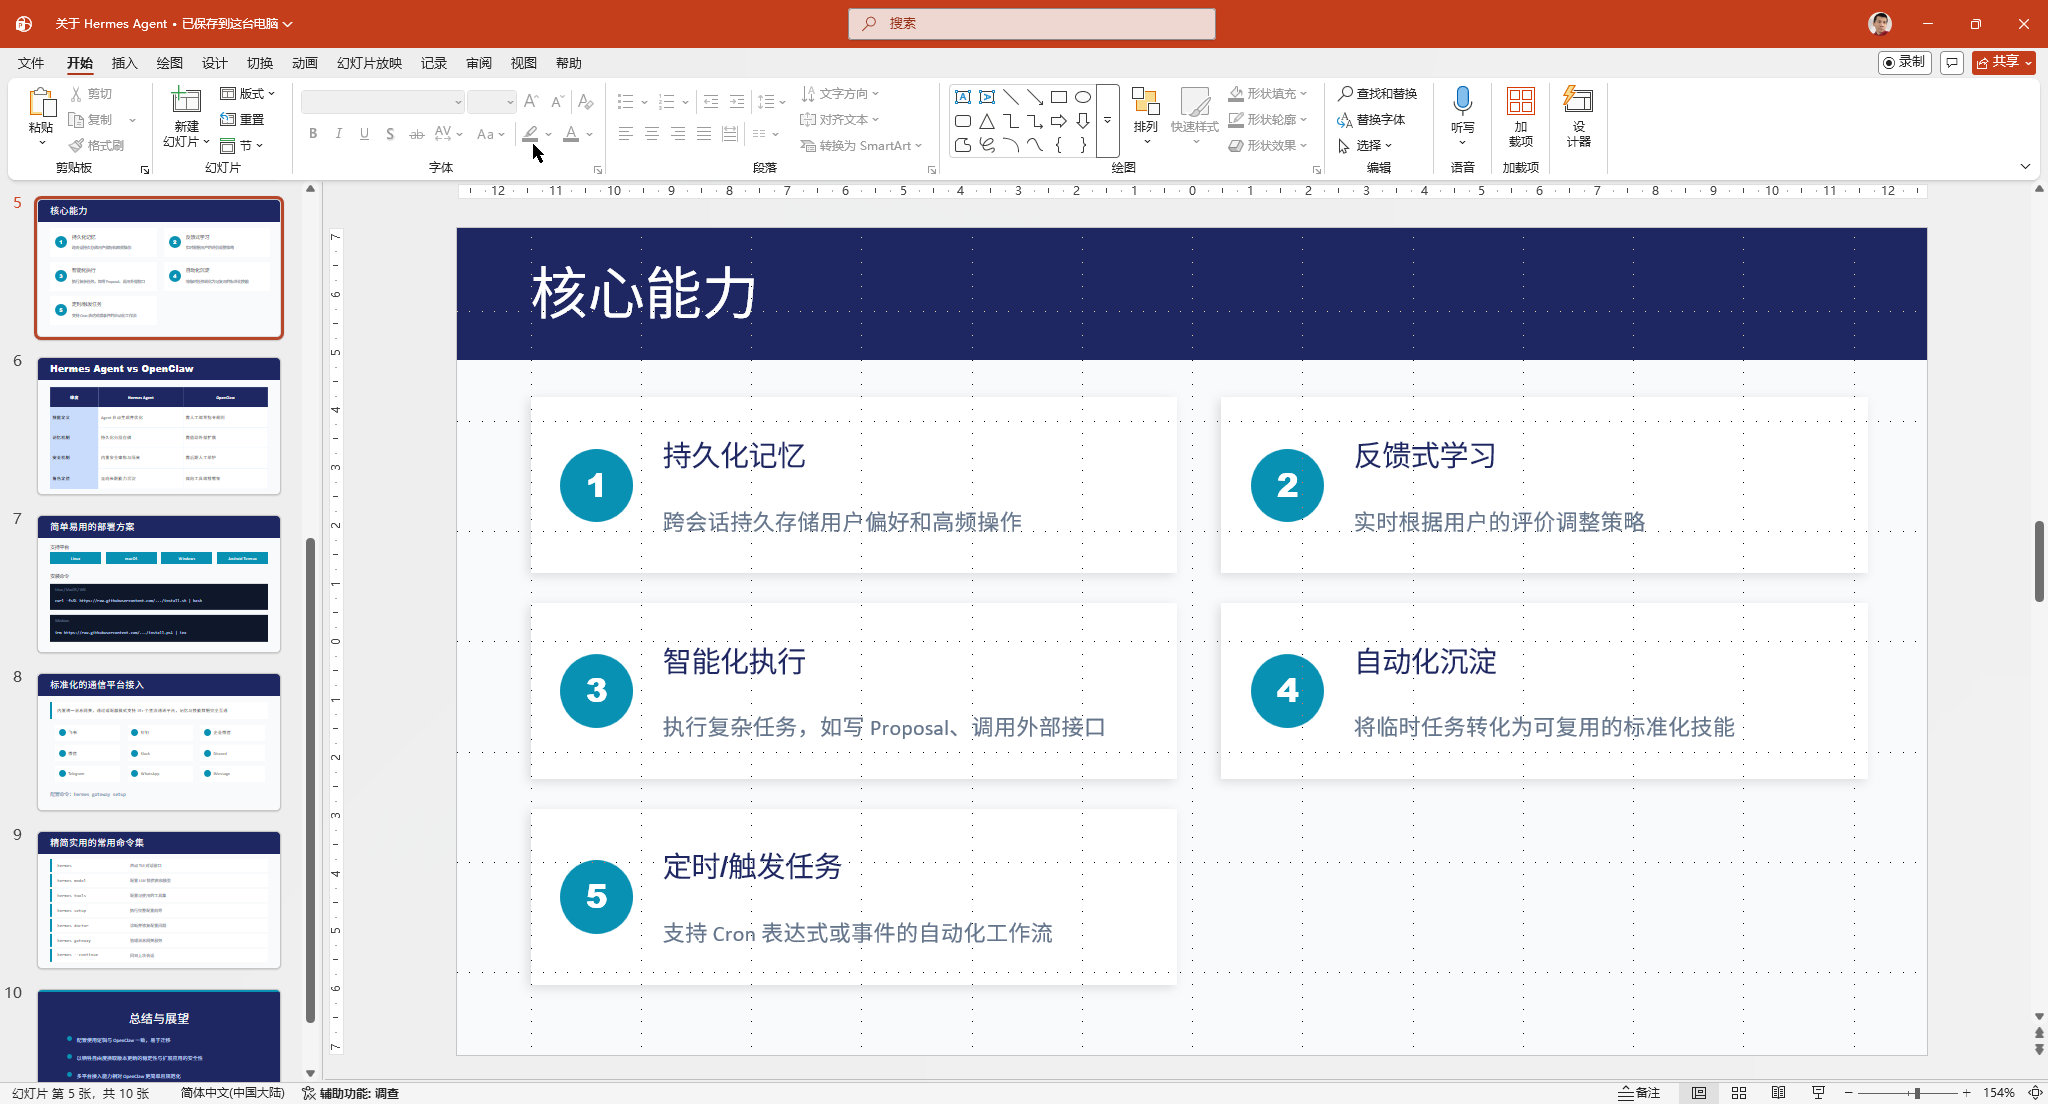Open the comments pane icon
This screenshot has height=1104, width=2048.
pyautogui.click(x=1951, y=63)
